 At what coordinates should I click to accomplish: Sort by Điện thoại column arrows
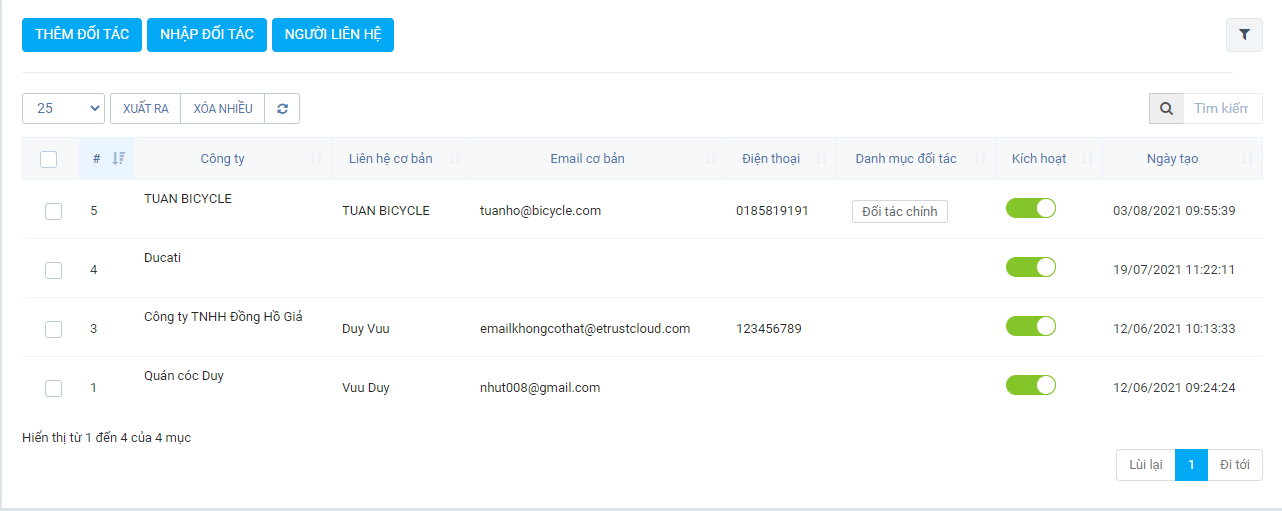[x=822, y=159]
